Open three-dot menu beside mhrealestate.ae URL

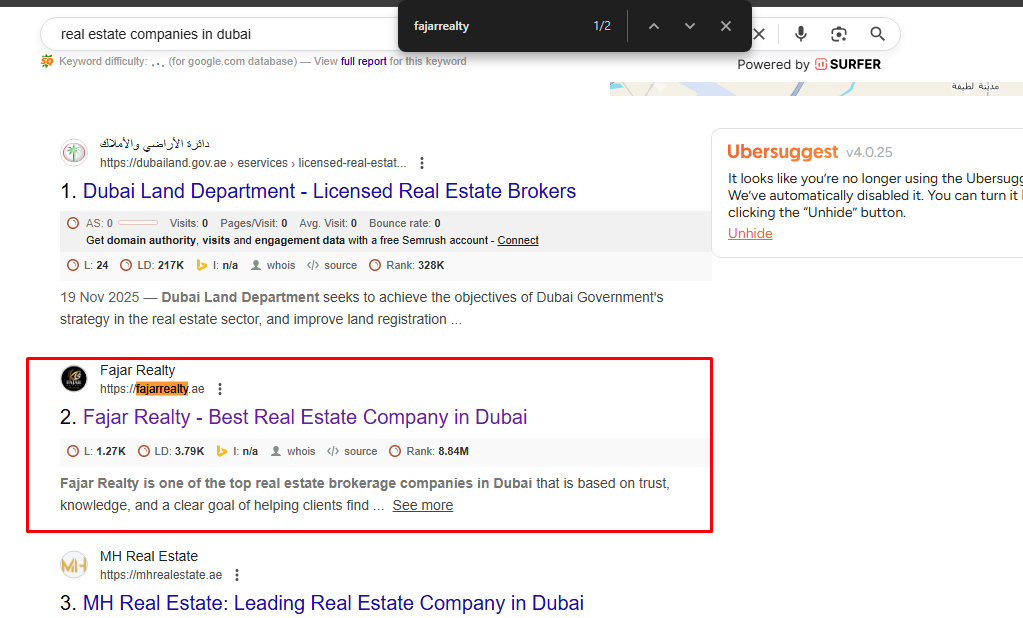coord(237,575)
